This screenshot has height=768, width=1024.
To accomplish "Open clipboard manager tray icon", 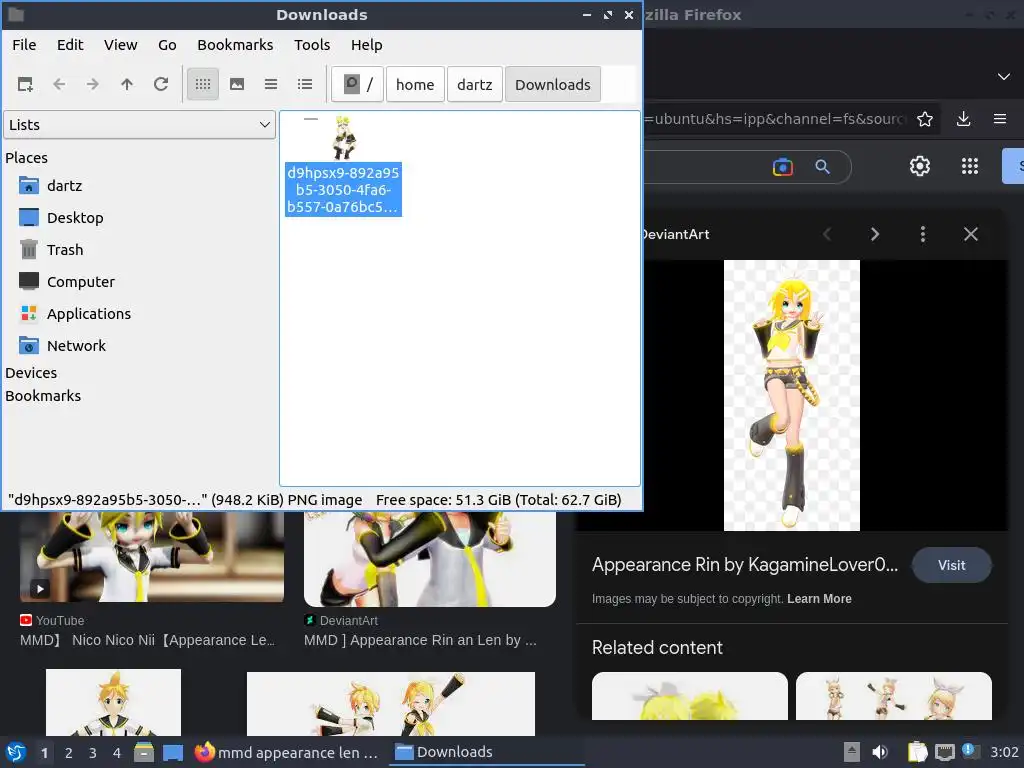I will click(x=918, y=752).
